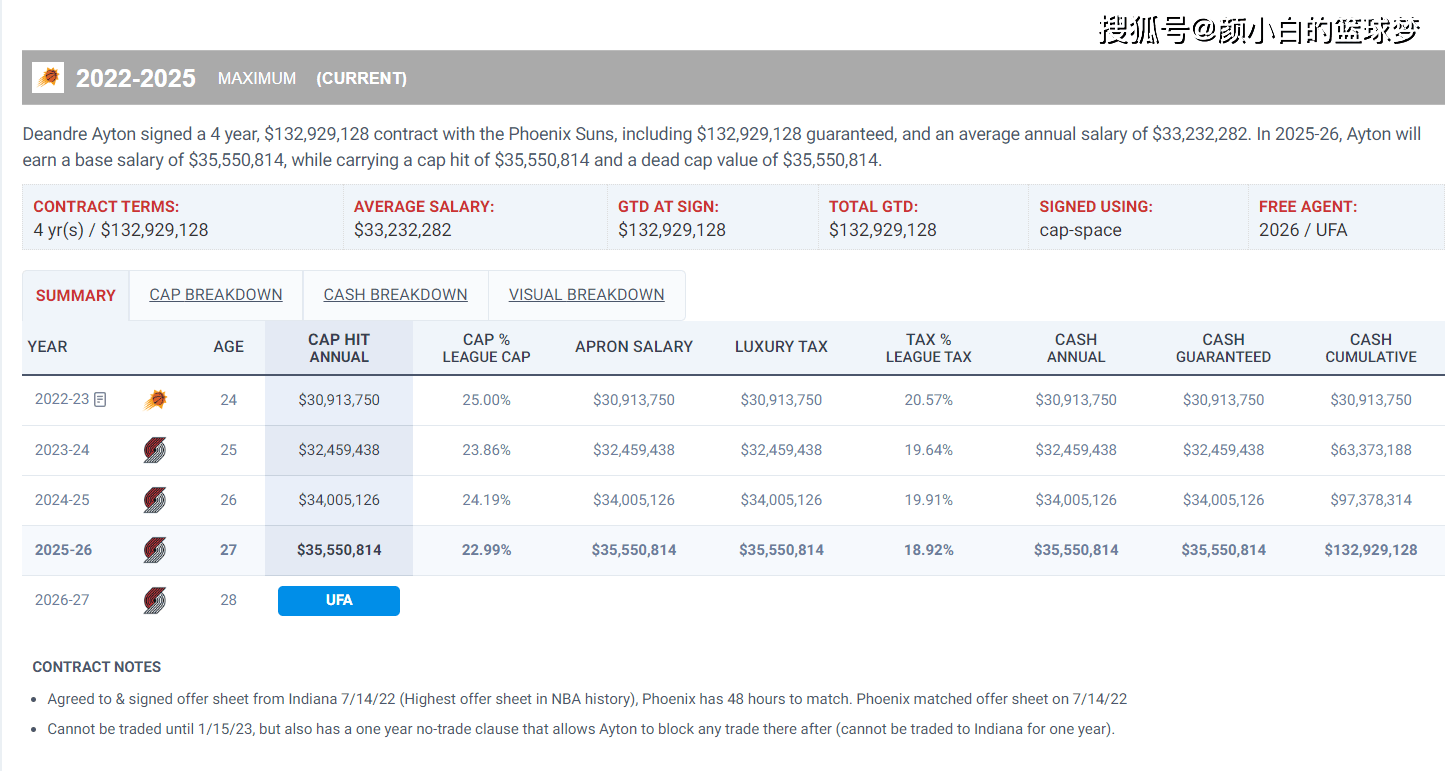Click the 2024-25 year cell

[x=62, y=500]
